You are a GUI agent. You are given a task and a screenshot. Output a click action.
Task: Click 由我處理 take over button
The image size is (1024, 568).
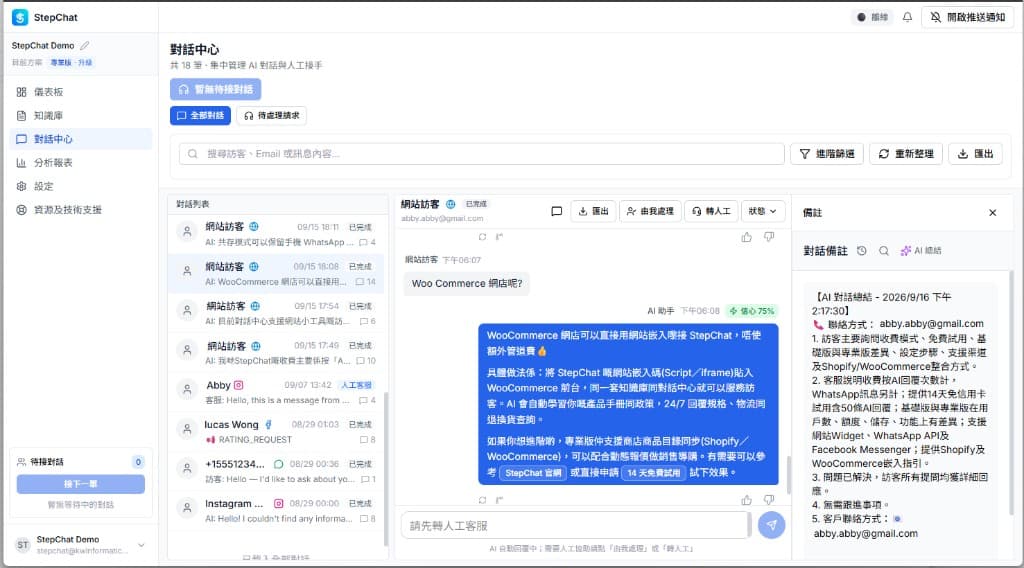[x=650, y=211]
